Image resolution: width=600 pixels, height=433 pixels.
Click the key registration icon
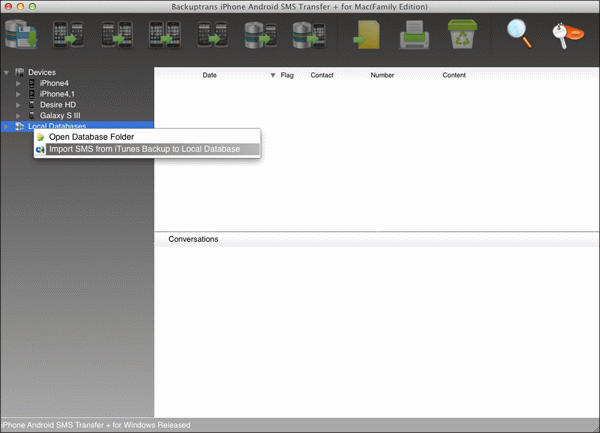pos(568,35)
